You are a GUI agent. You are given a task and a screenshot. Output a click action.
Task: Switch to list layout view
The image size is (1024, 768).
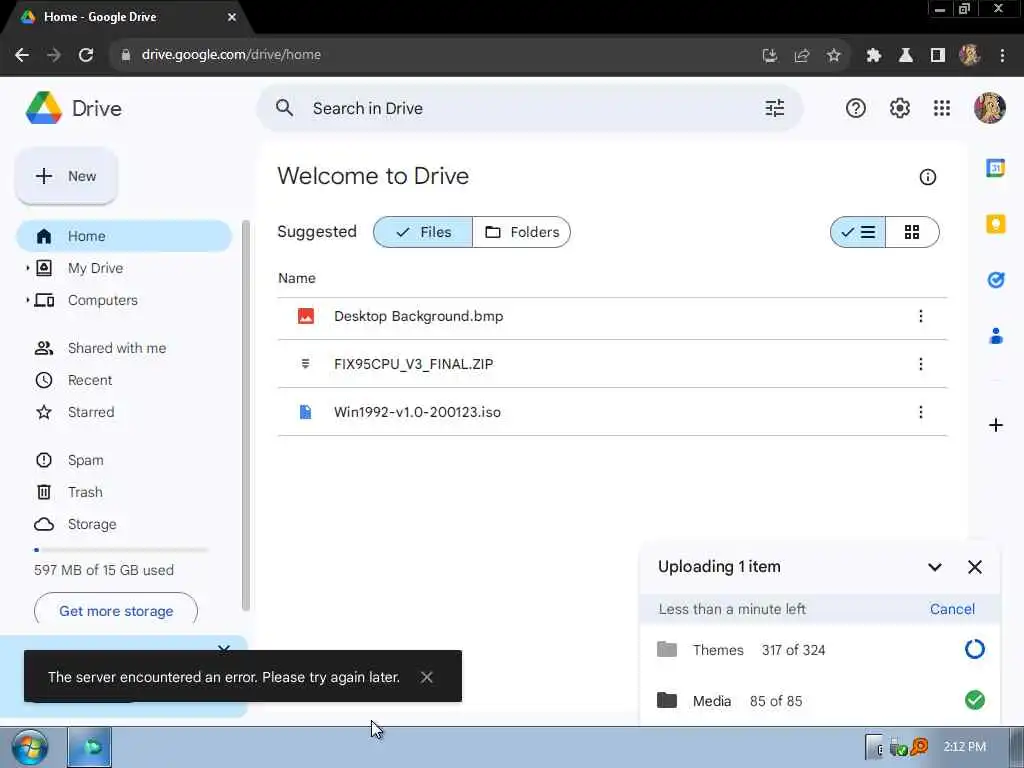click(857, 232)
